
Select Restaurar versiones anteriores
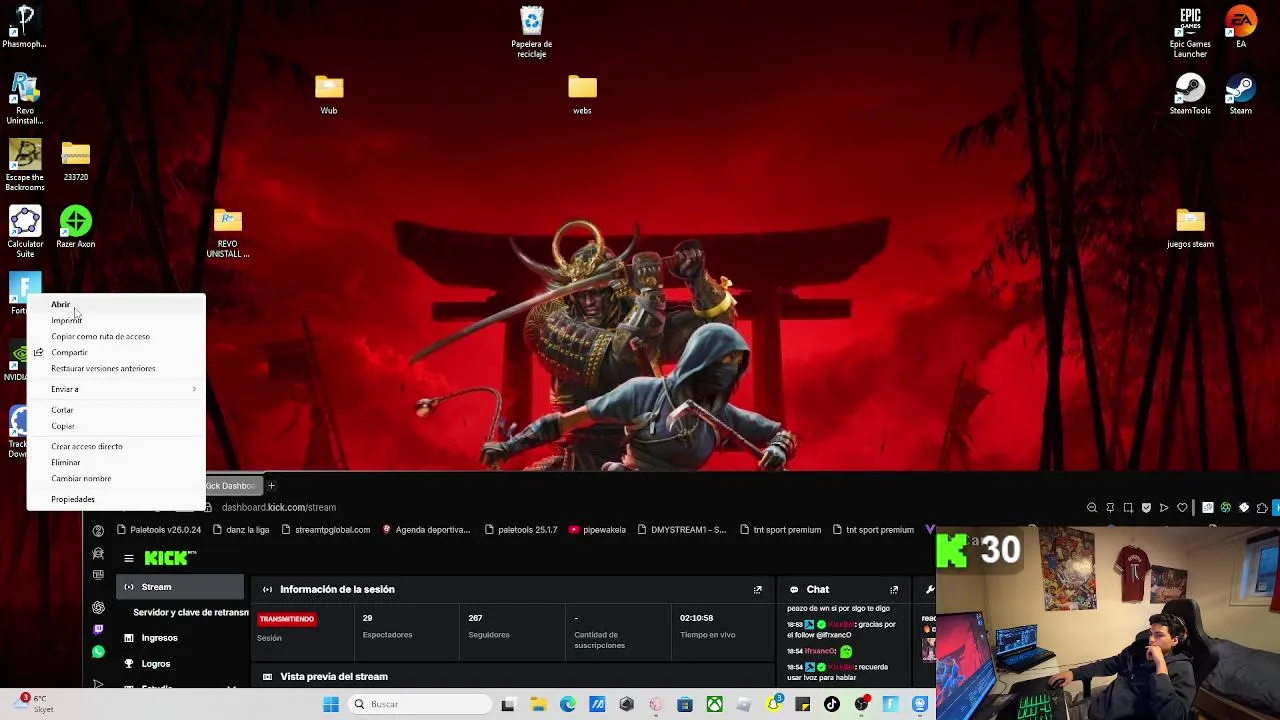(x=116, y=368)
